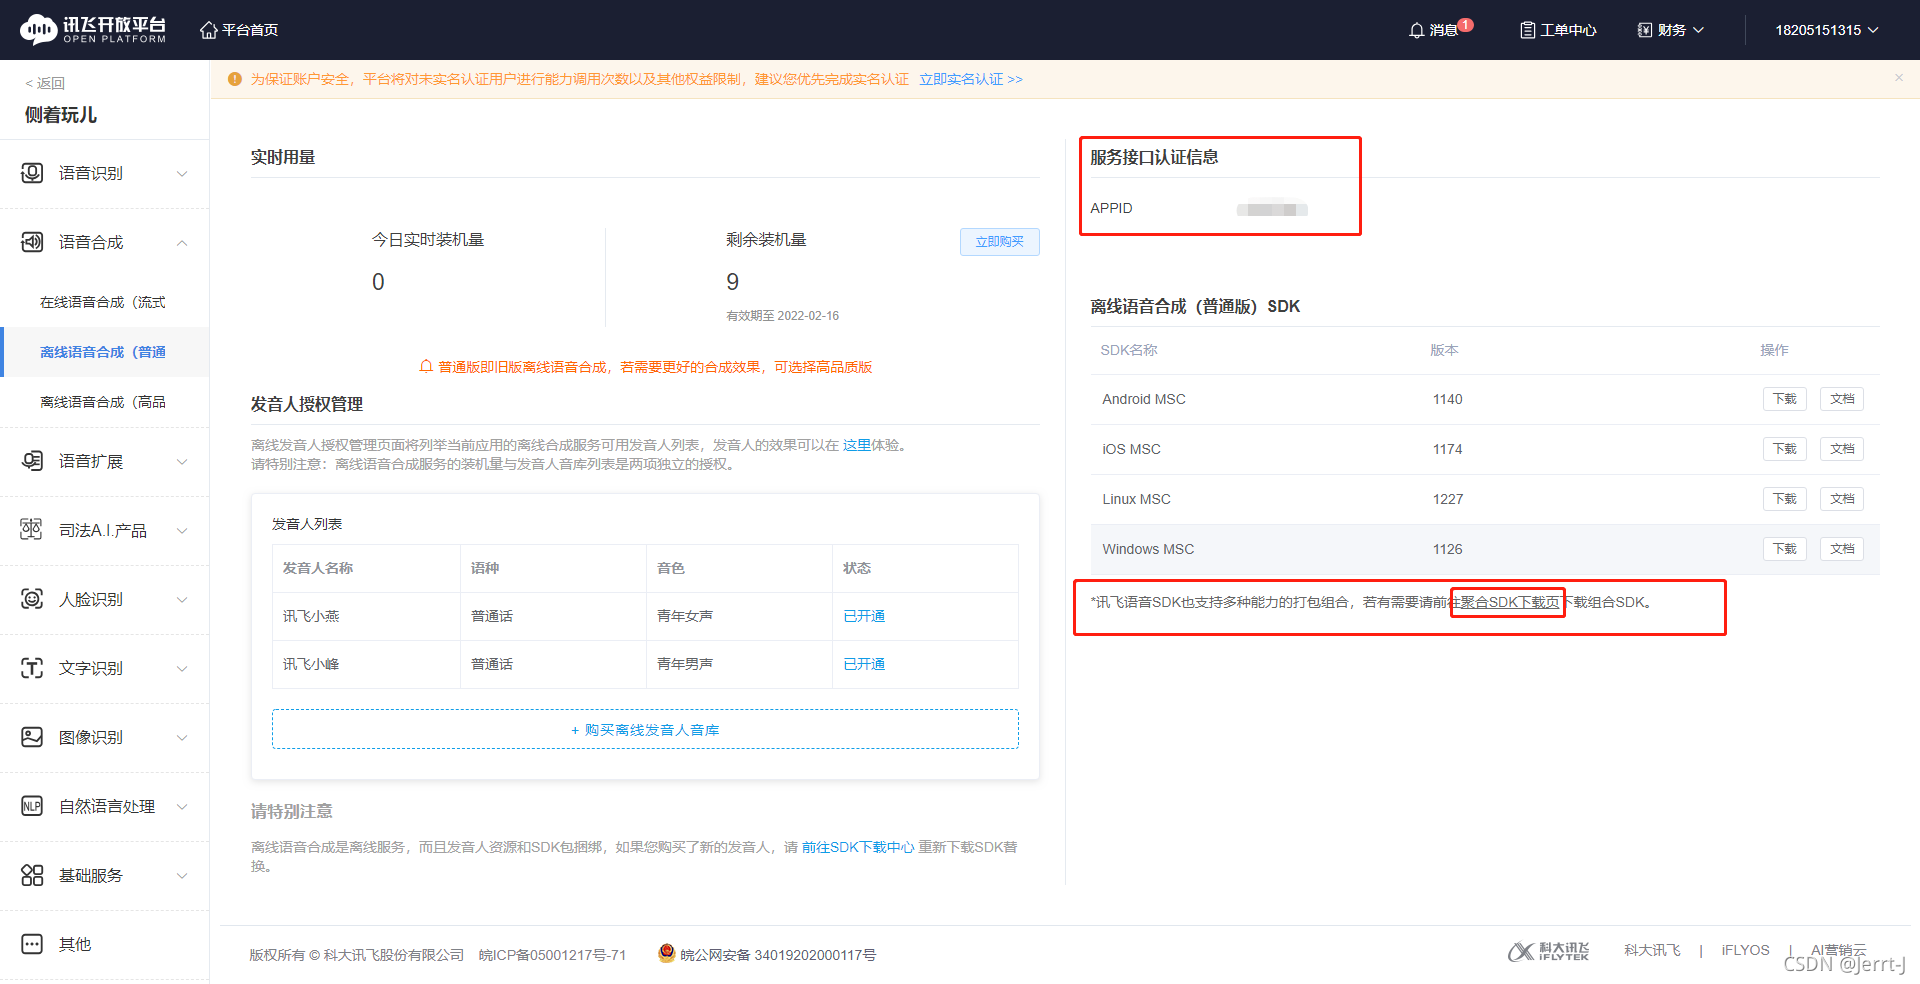This screenshot has height=984, width=1920.
Task: Expand the 人脸识别 menu chevron
Action: [182, 600]
